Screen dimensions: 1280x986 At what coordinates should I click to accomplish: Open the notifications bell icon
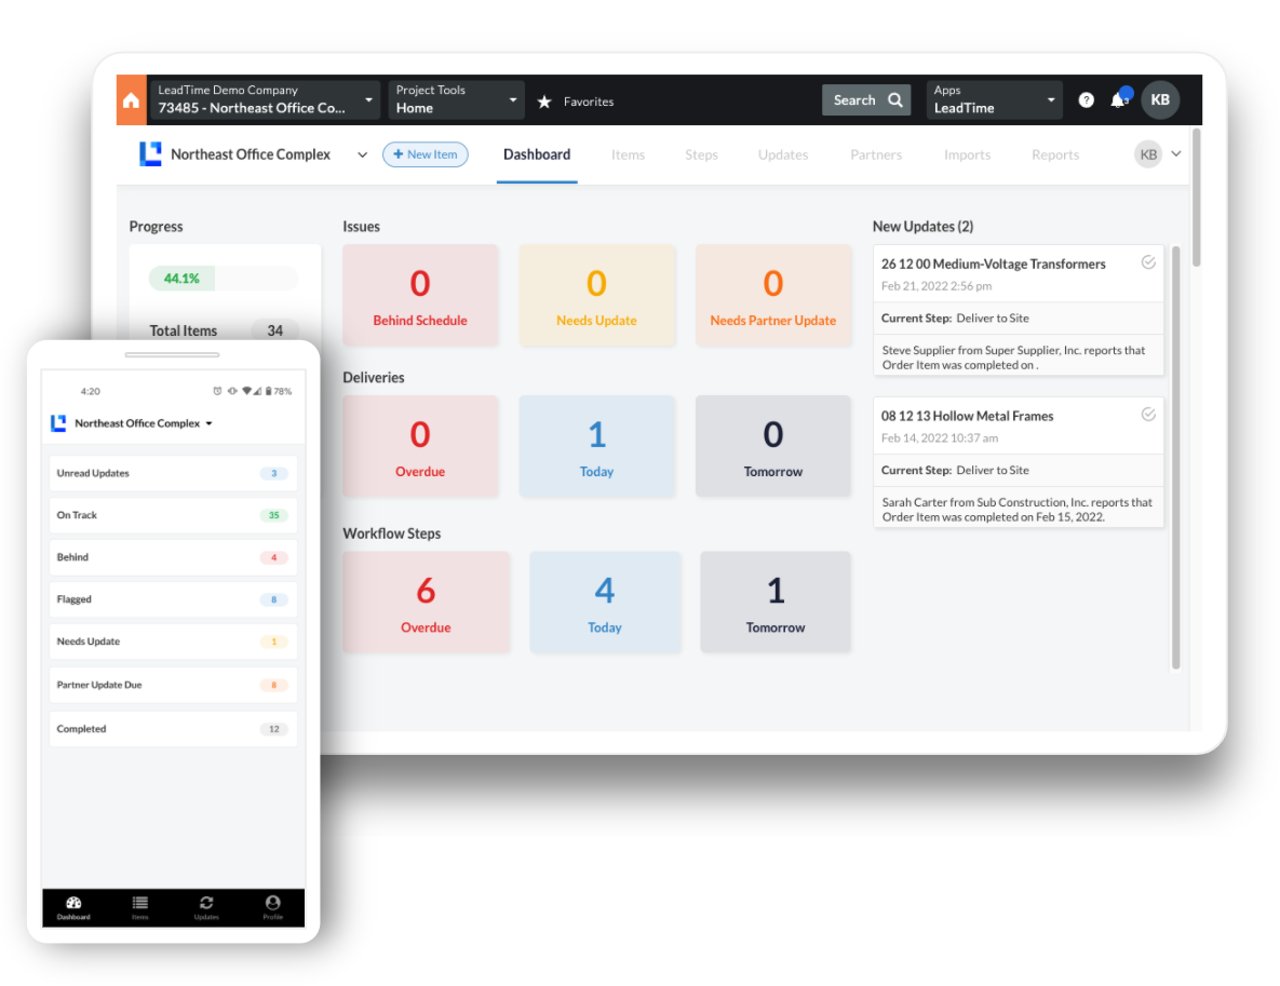pyautogui.click(x=1118, y=100)
